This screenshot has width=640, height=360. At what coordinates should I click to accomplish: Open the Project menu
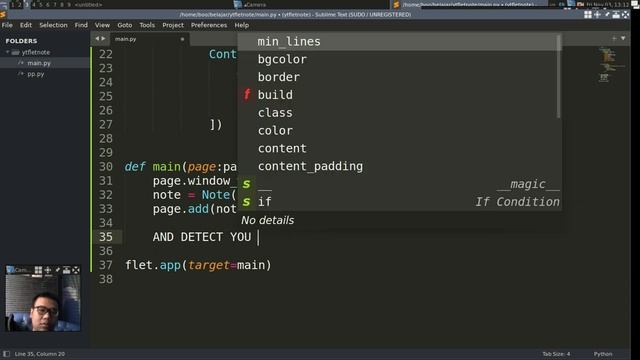coord(173,25)
